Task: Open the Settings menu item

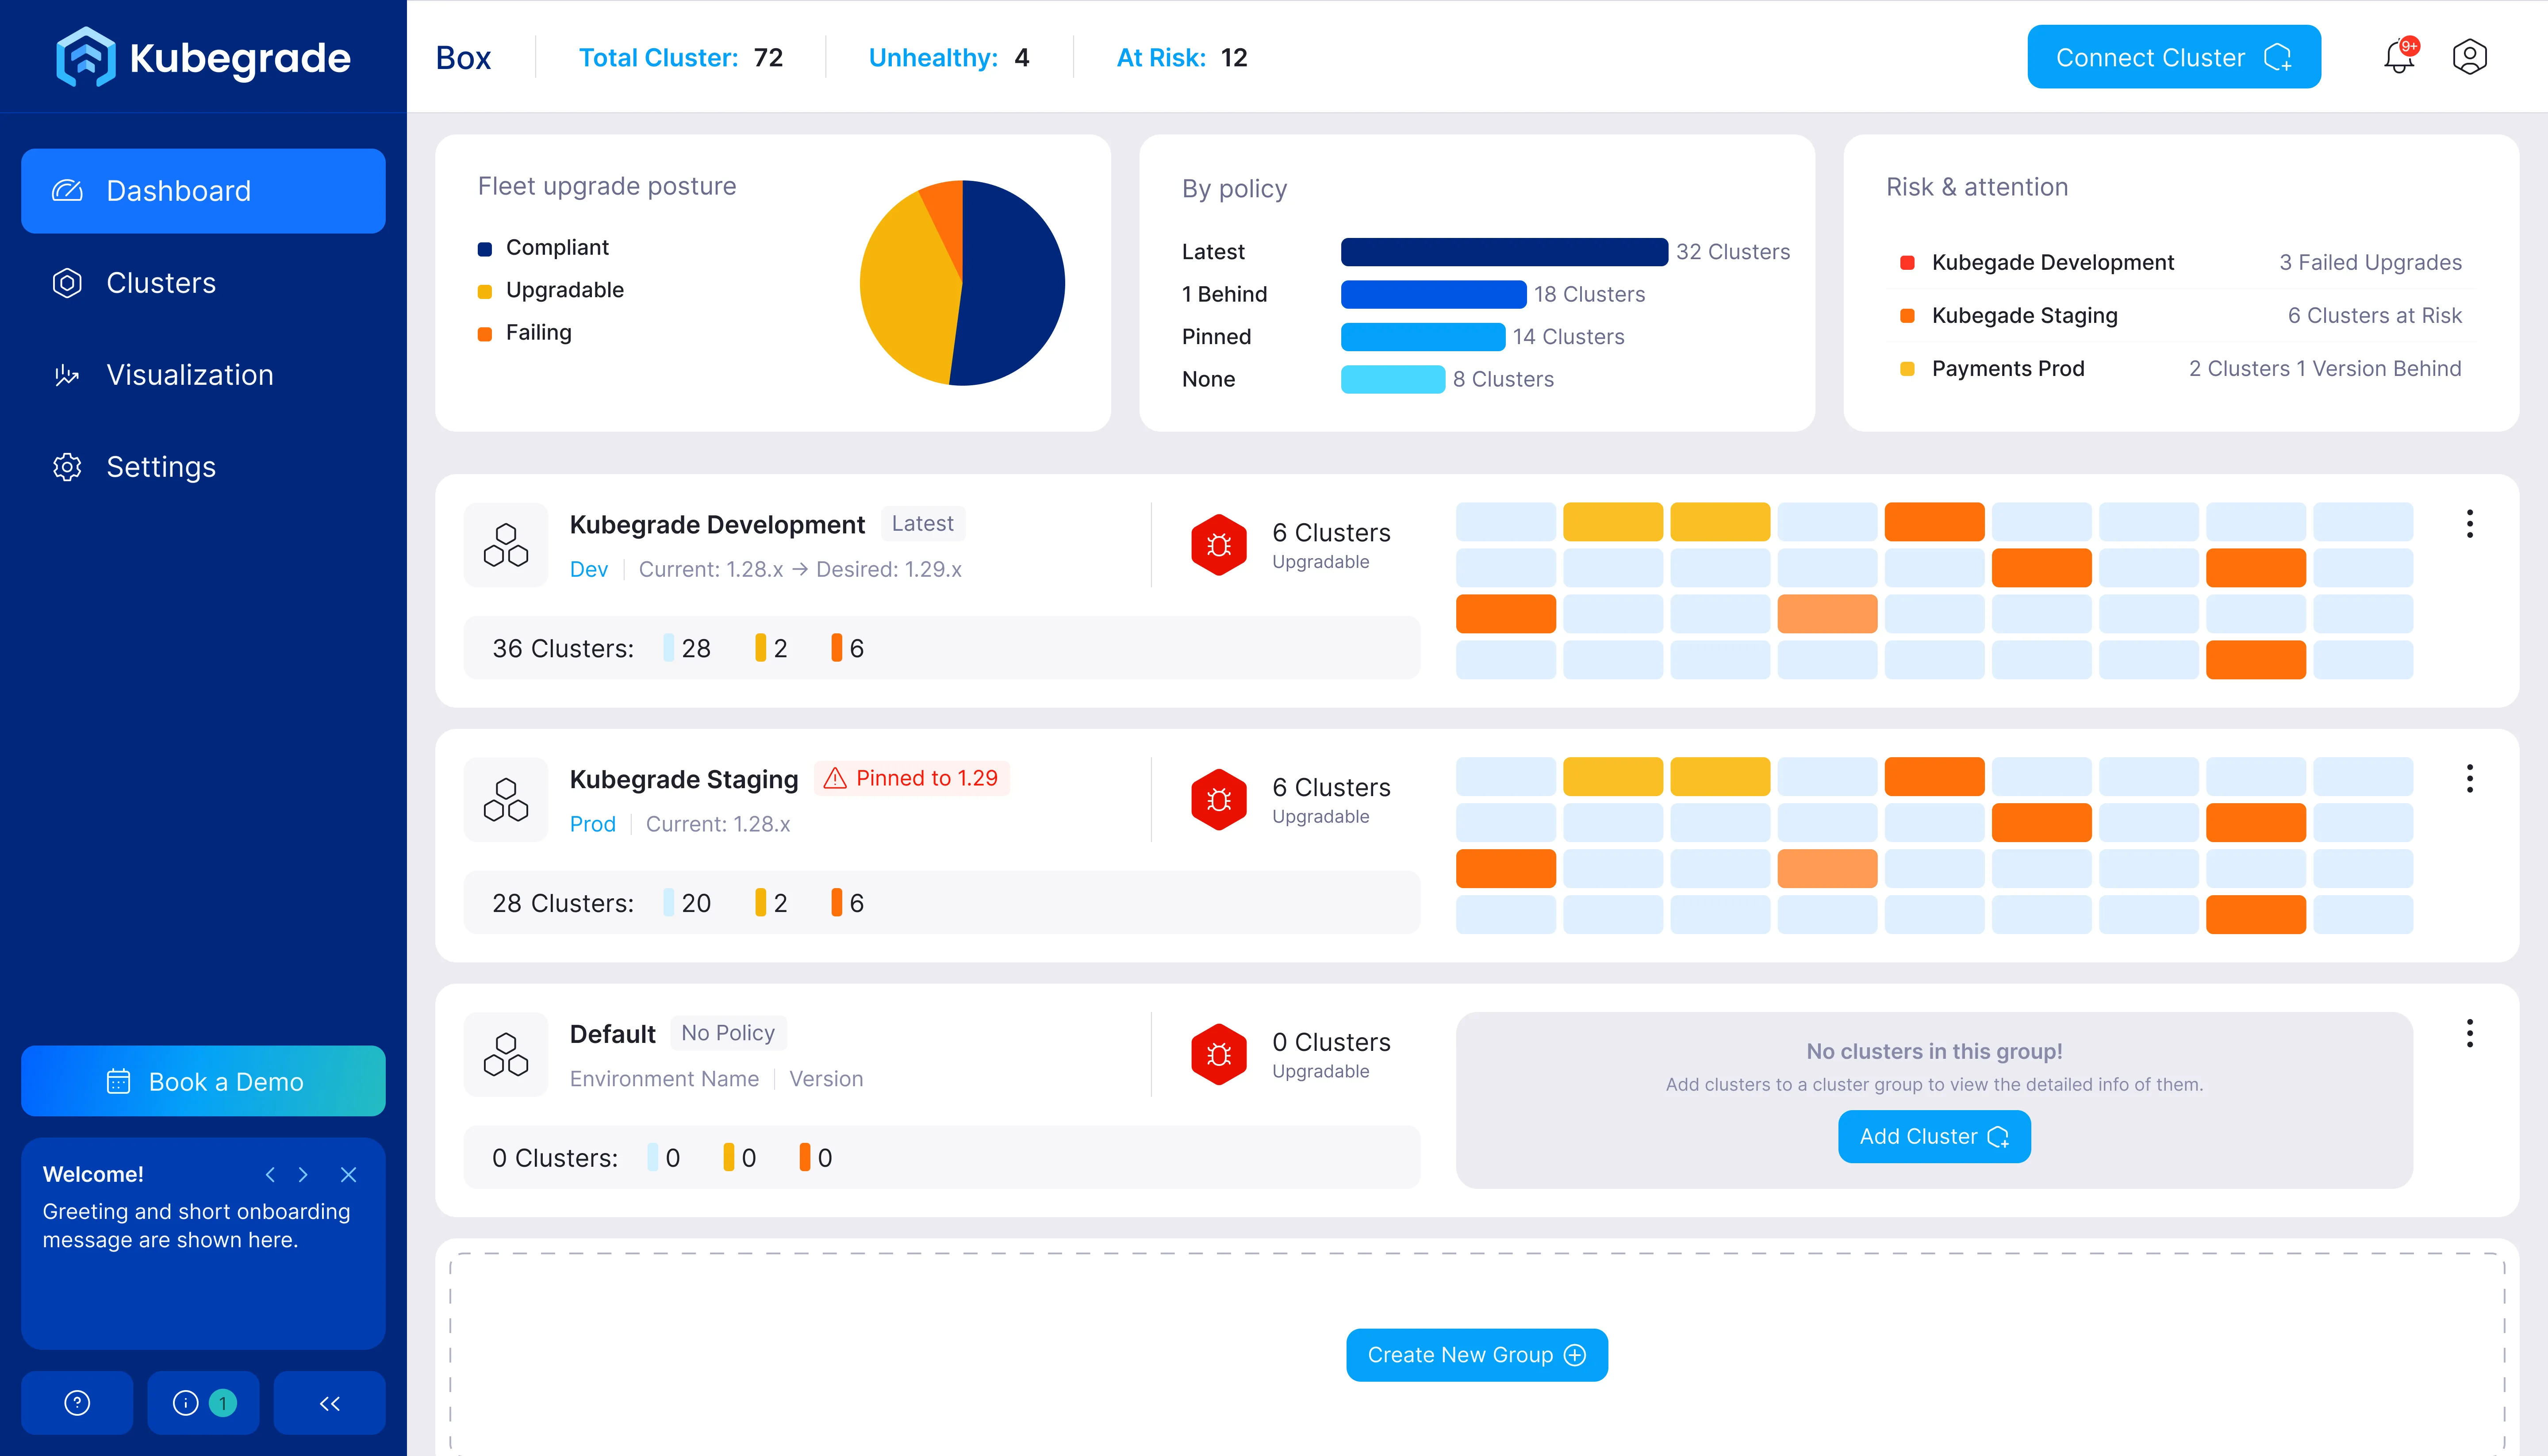Action: (203, 467)
